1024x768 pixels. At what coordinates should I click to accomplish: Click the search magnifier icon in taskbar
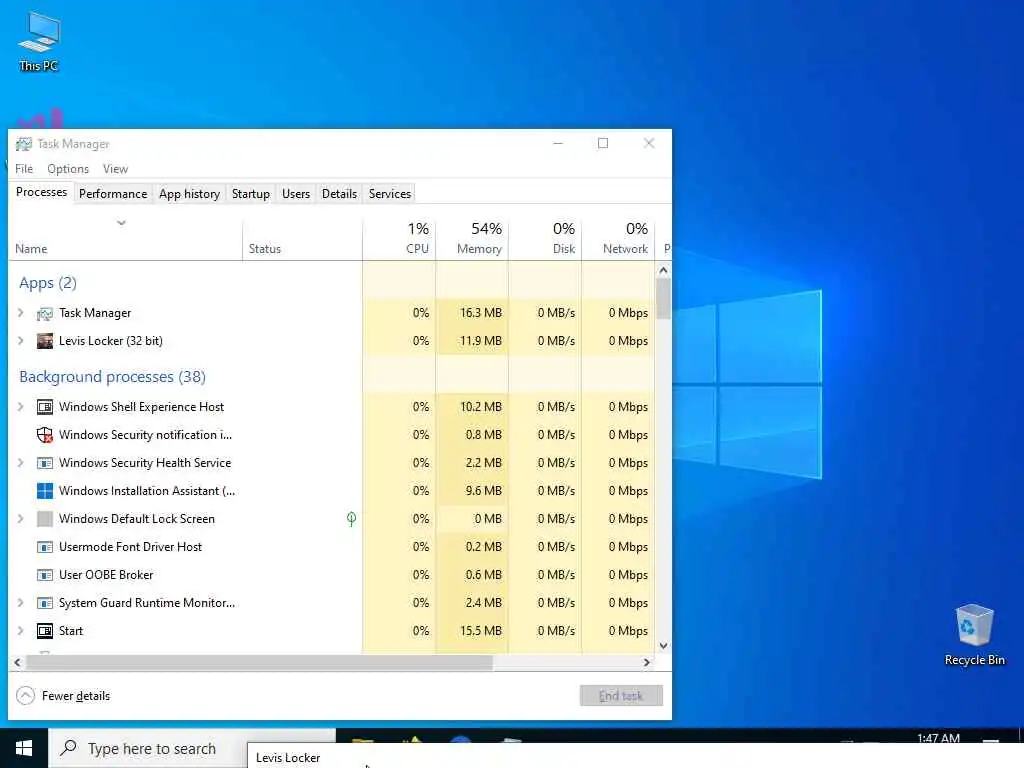point(68,748)
